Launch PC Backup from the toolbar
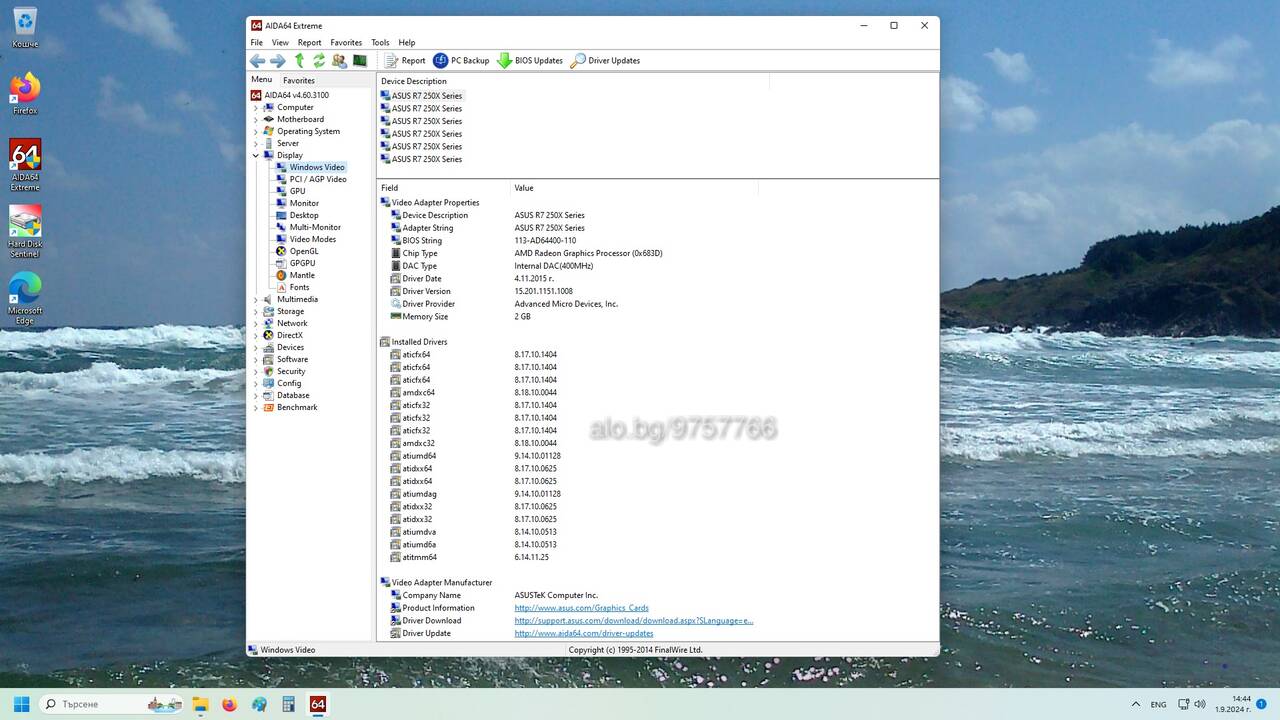 pyautogui.click(x=461, y=61)
